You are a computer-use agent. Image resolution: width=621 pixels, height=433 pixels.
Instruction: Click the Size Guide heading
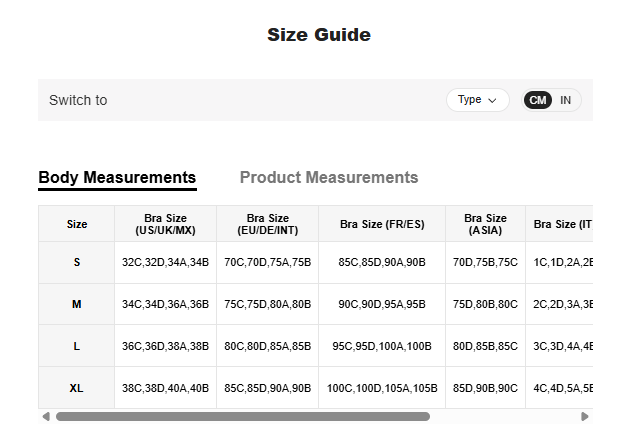click(x=319, y=35)
